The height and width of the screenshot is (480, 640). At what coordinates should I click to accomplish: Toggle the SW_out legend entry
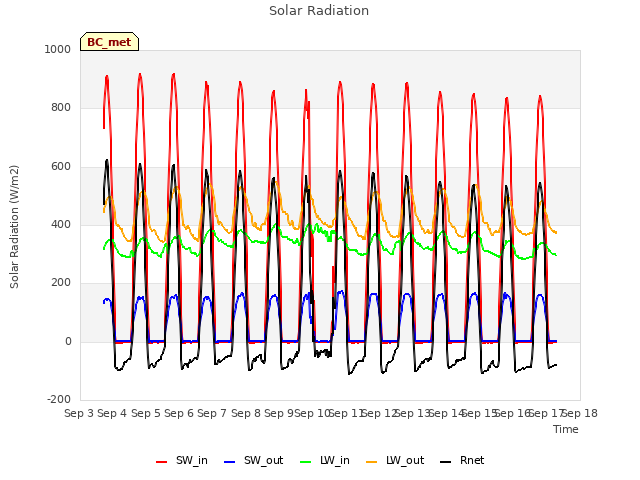pos(253,460)
